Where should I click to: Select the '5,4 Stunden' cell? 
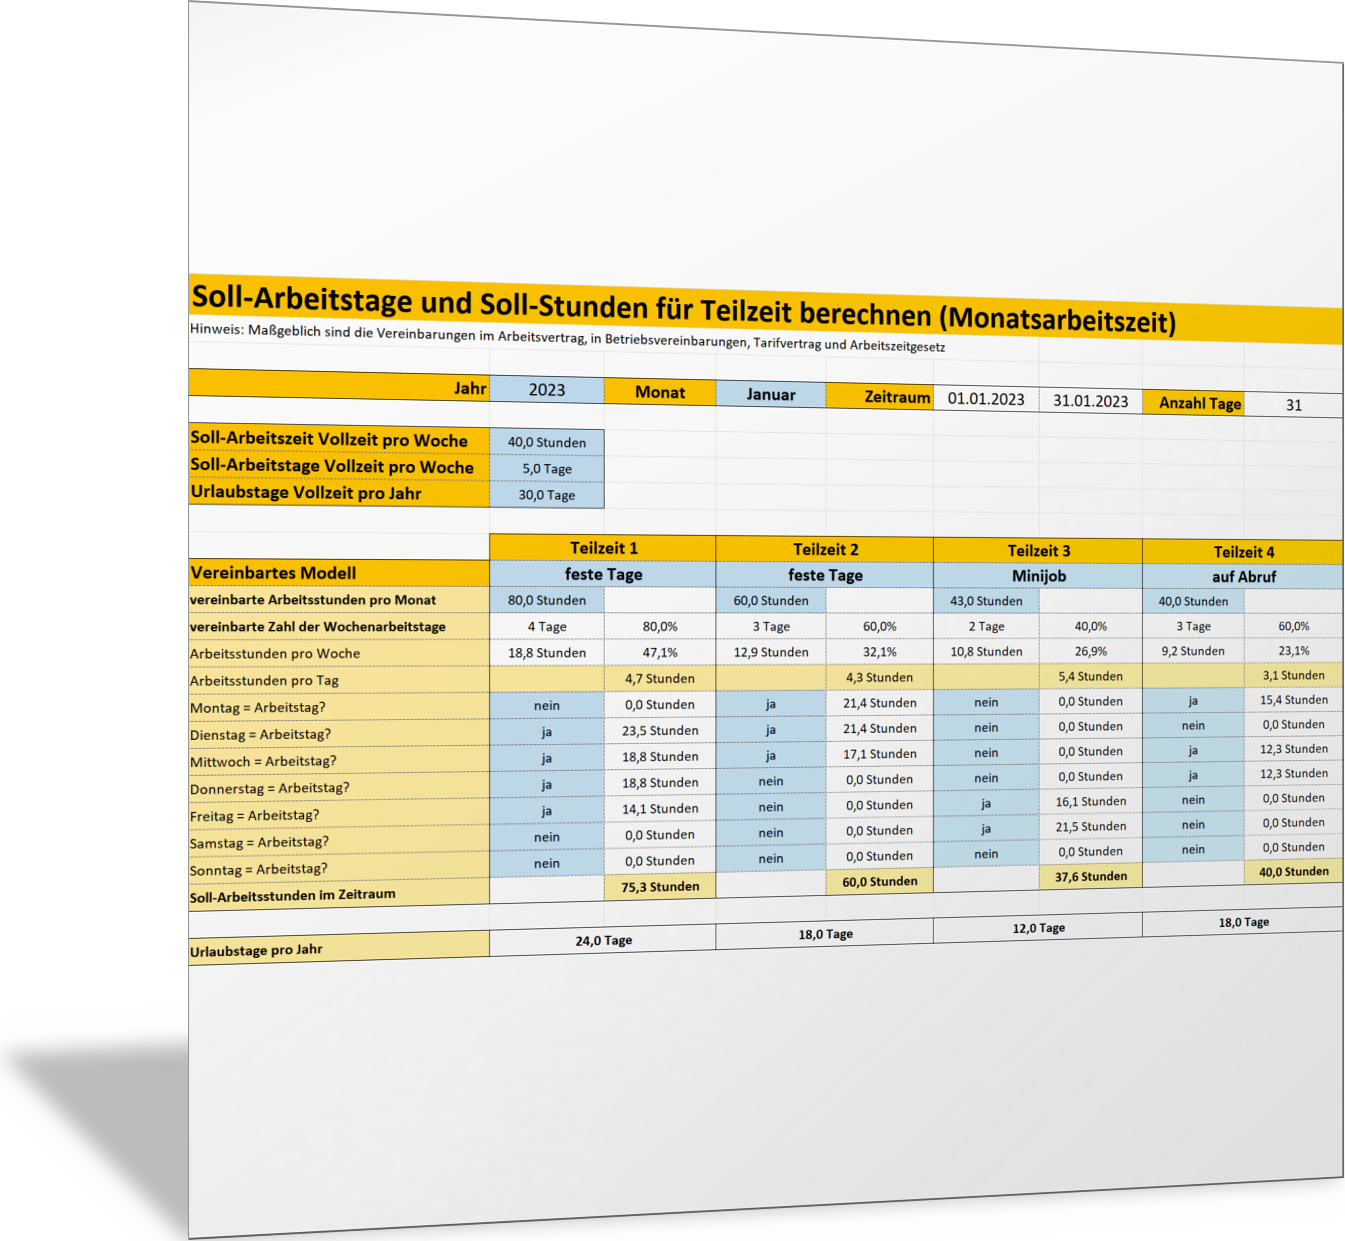(1090, 676)
